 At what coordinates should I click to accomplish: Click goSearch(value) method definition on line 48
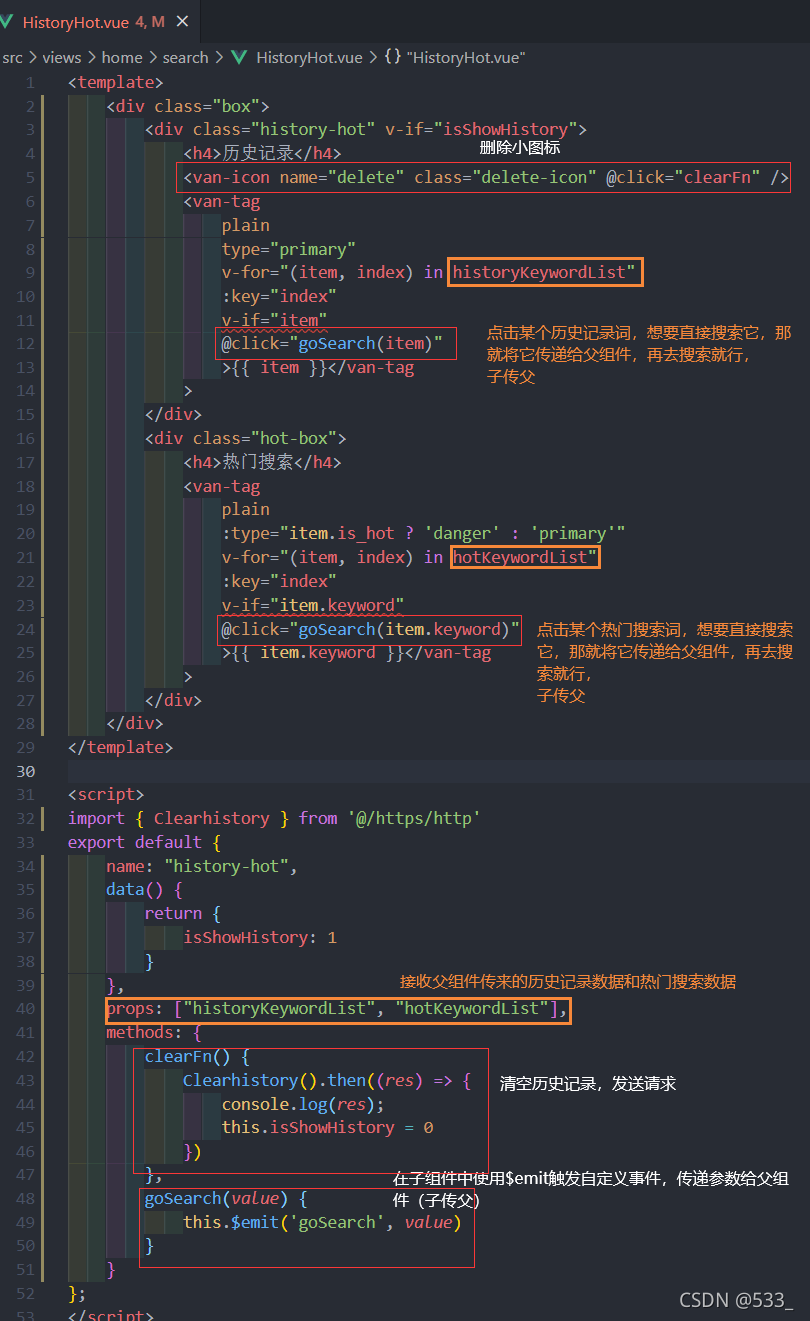217,1199
